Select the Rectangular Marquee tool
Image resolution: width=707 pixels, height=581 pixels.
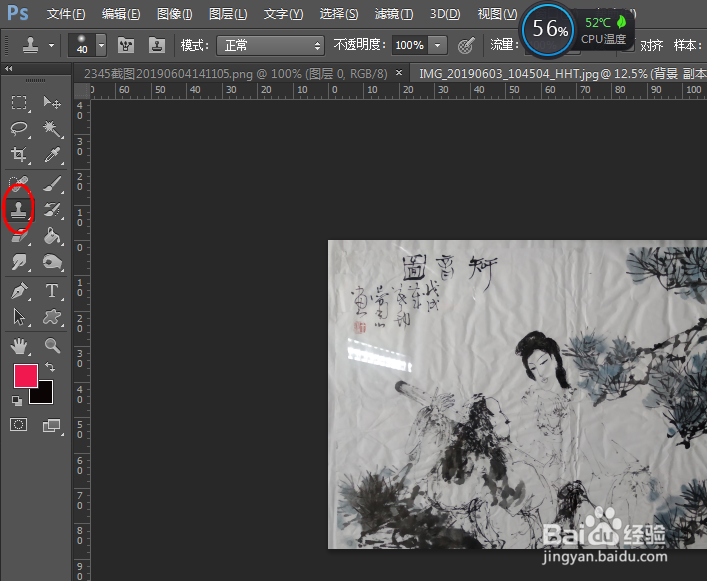tap(19, 103)
